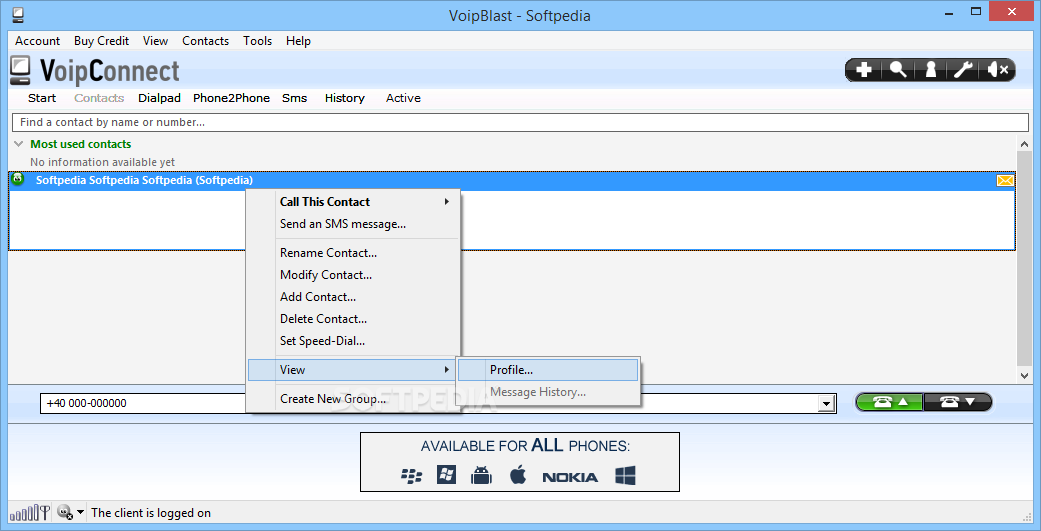Click the envelope icon on Softpedia contact
1041x531 pixels.
pyautogui.click(x=1005, y=181)
